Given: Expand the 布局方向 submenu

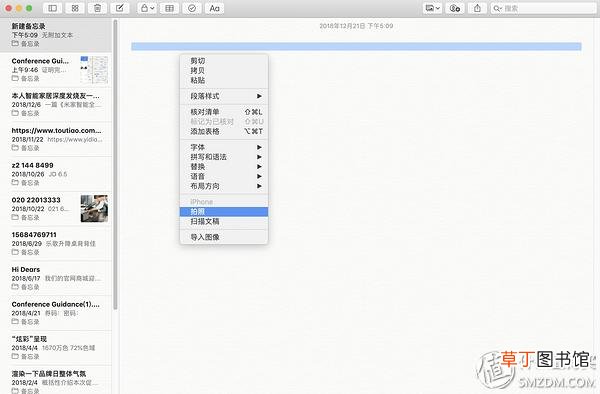Looking at the screenshot, I should coord(224,186).
